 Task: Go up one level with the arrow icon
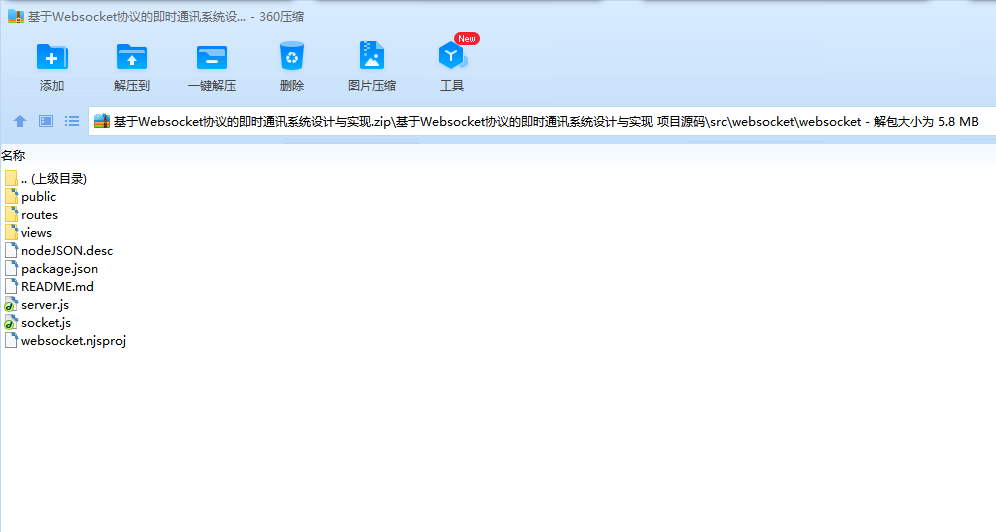(x=20, y=121)
